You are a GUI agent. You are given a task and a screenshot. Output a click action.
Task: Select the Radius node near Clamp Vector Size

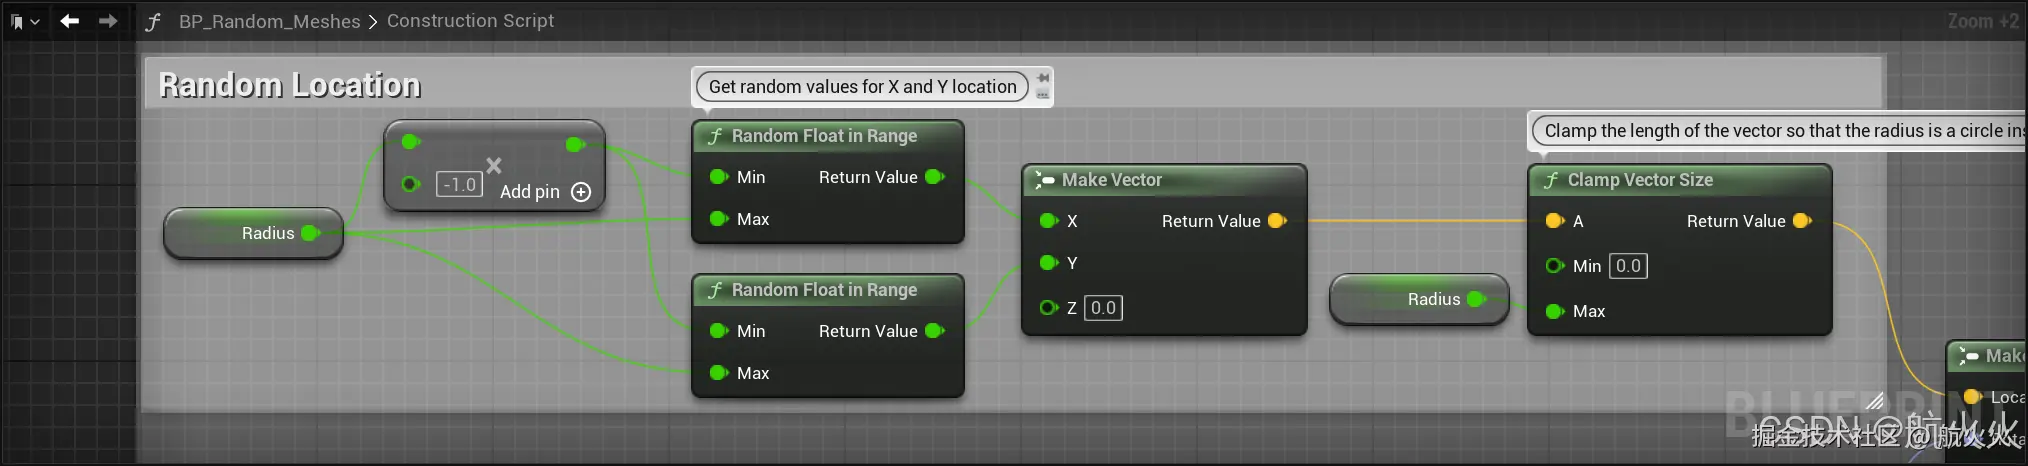pyautogui.click(x=1419, y=299)
